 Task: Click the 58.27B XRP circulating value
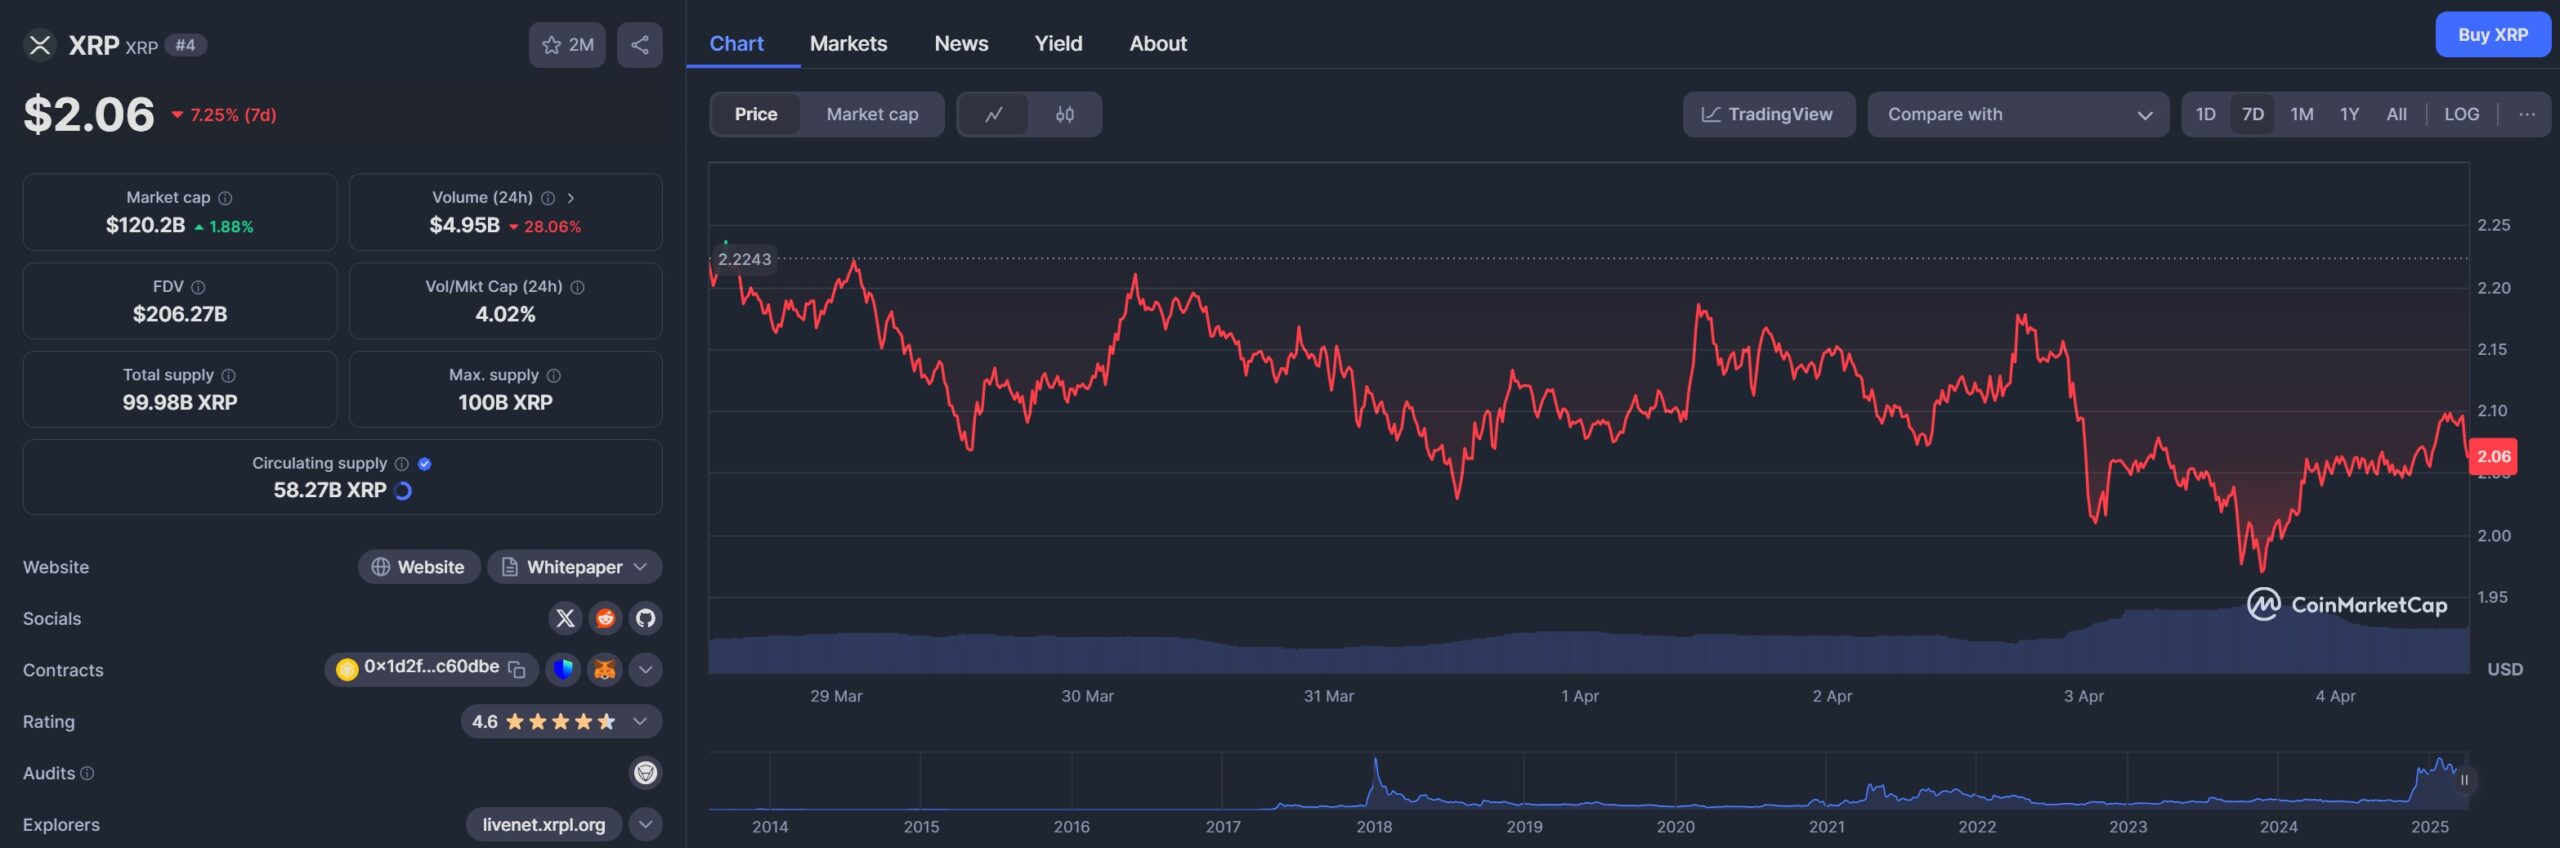[330, 490]
